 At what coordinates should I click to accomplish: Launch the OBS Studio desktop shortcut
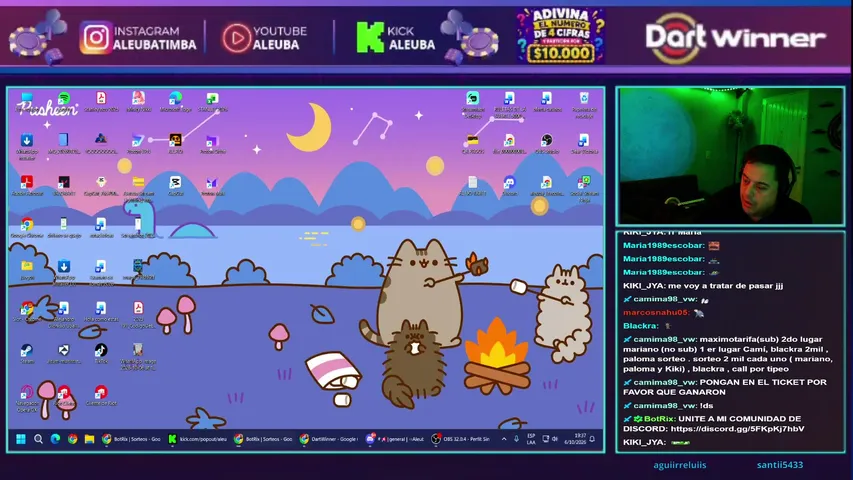546,143
